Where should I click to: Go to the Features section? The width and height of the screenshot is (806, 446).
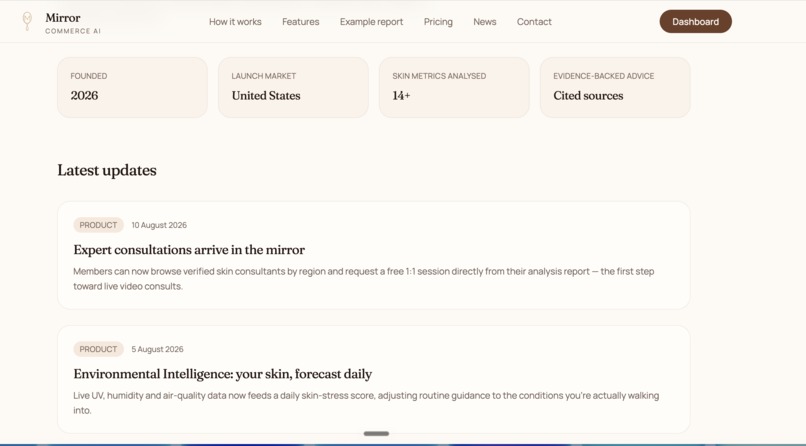pyautogui.click(x=300, y=22)
